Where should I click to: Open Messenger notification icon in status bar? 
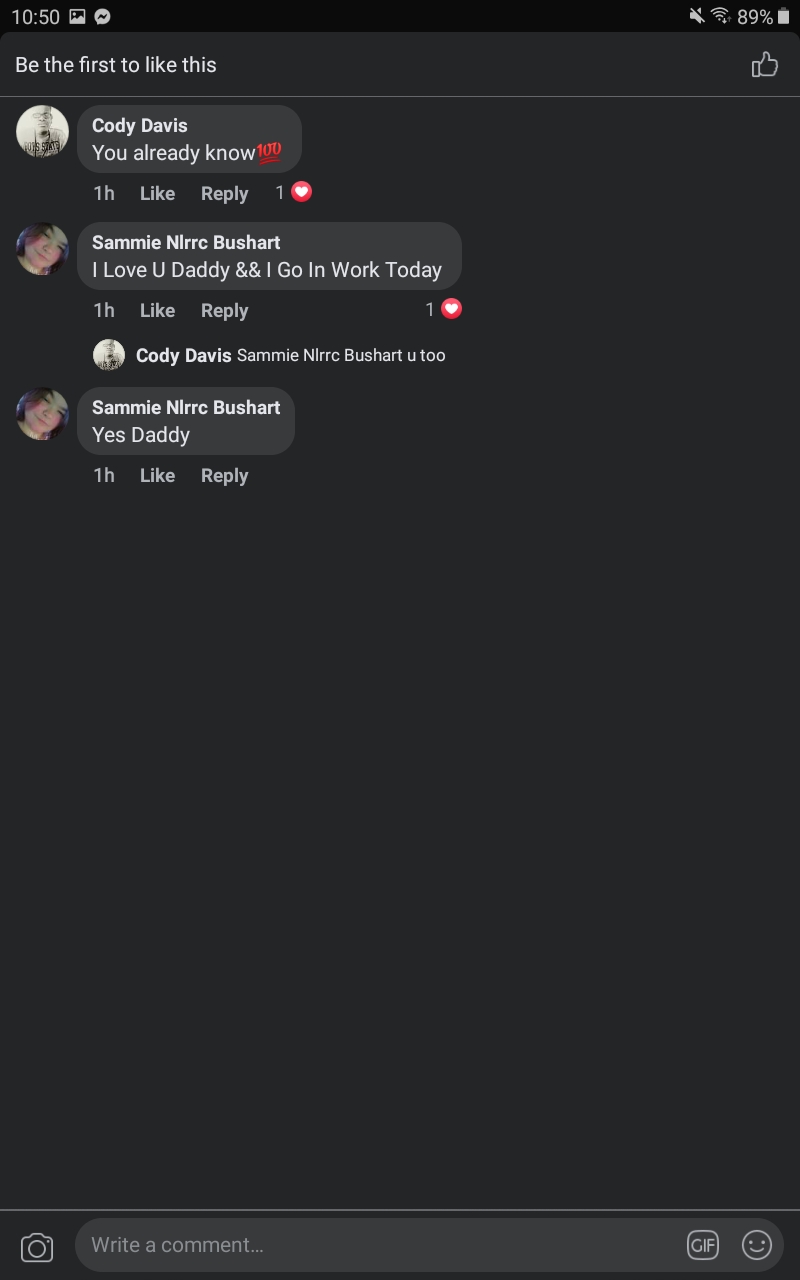click(x=102, y=16)
